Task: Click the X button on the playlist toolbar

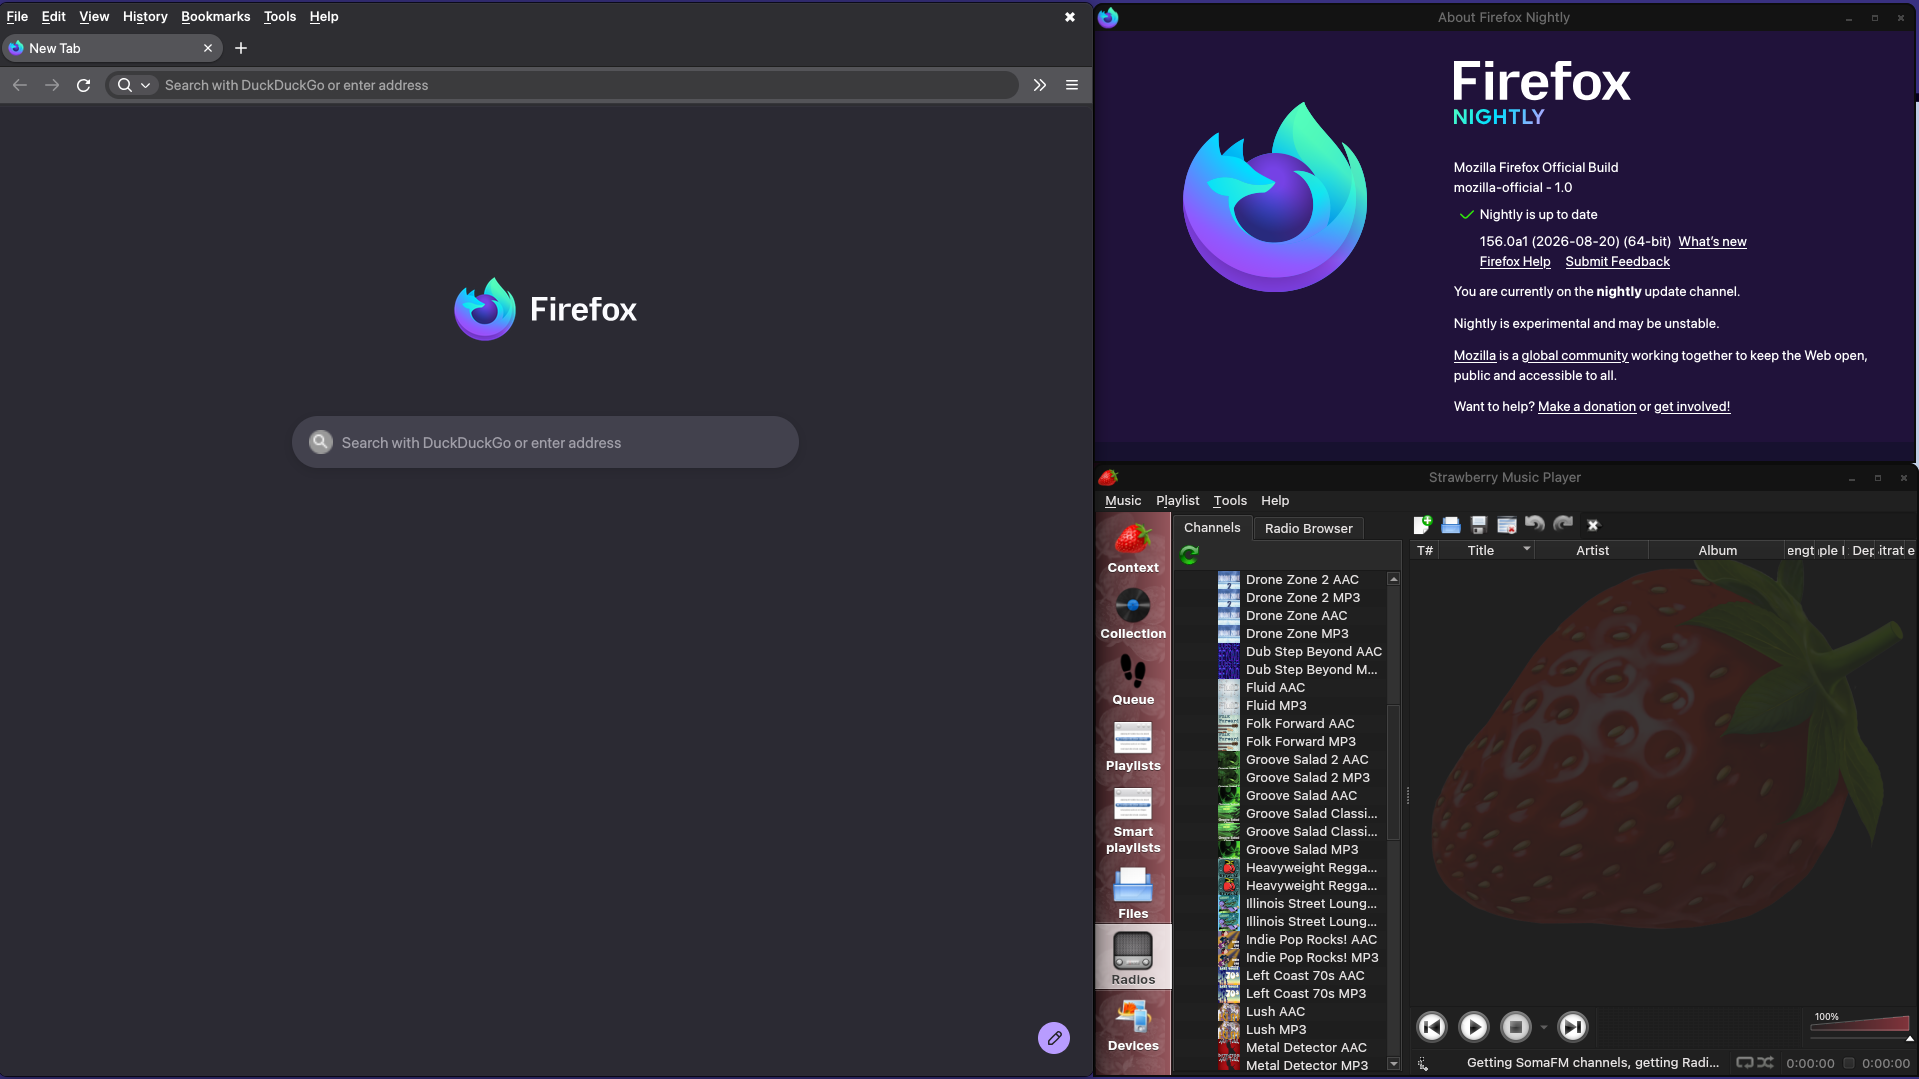Action: 1593,525
